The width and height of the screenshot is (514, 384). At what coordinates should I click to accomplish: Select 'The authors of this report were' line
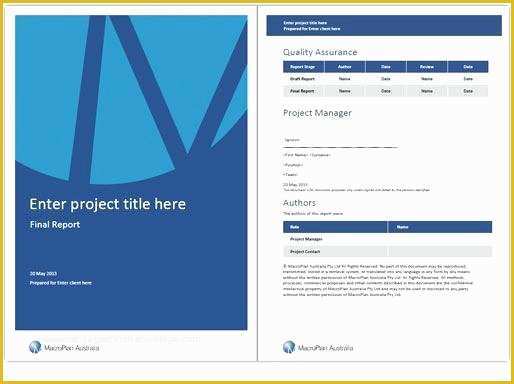pyautogui.click(x=313, y=214)
